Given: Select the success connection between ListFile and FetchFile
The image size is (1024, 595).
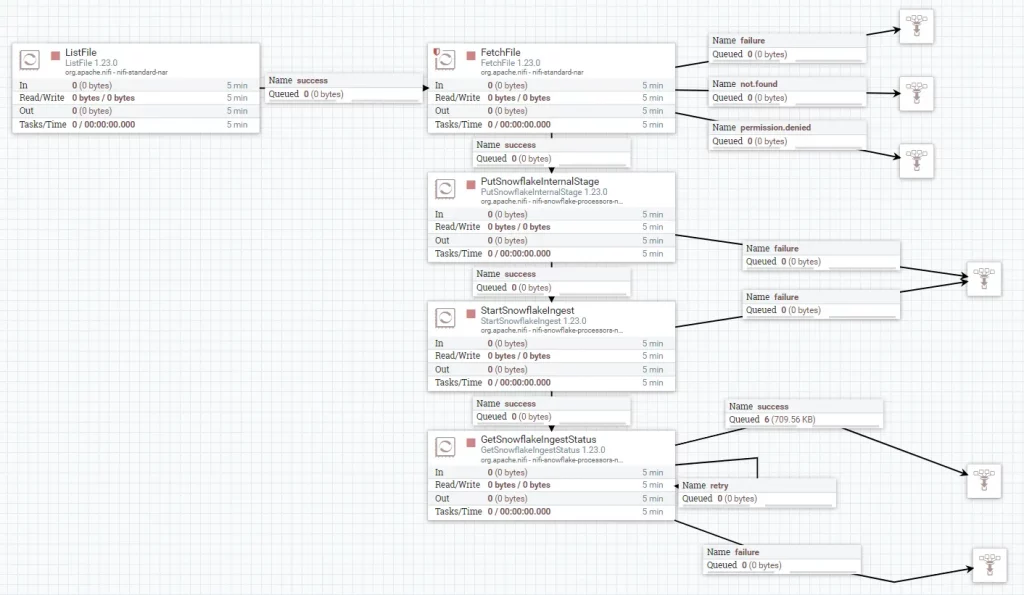Looking at the screenshot, I should coord(342,87).
